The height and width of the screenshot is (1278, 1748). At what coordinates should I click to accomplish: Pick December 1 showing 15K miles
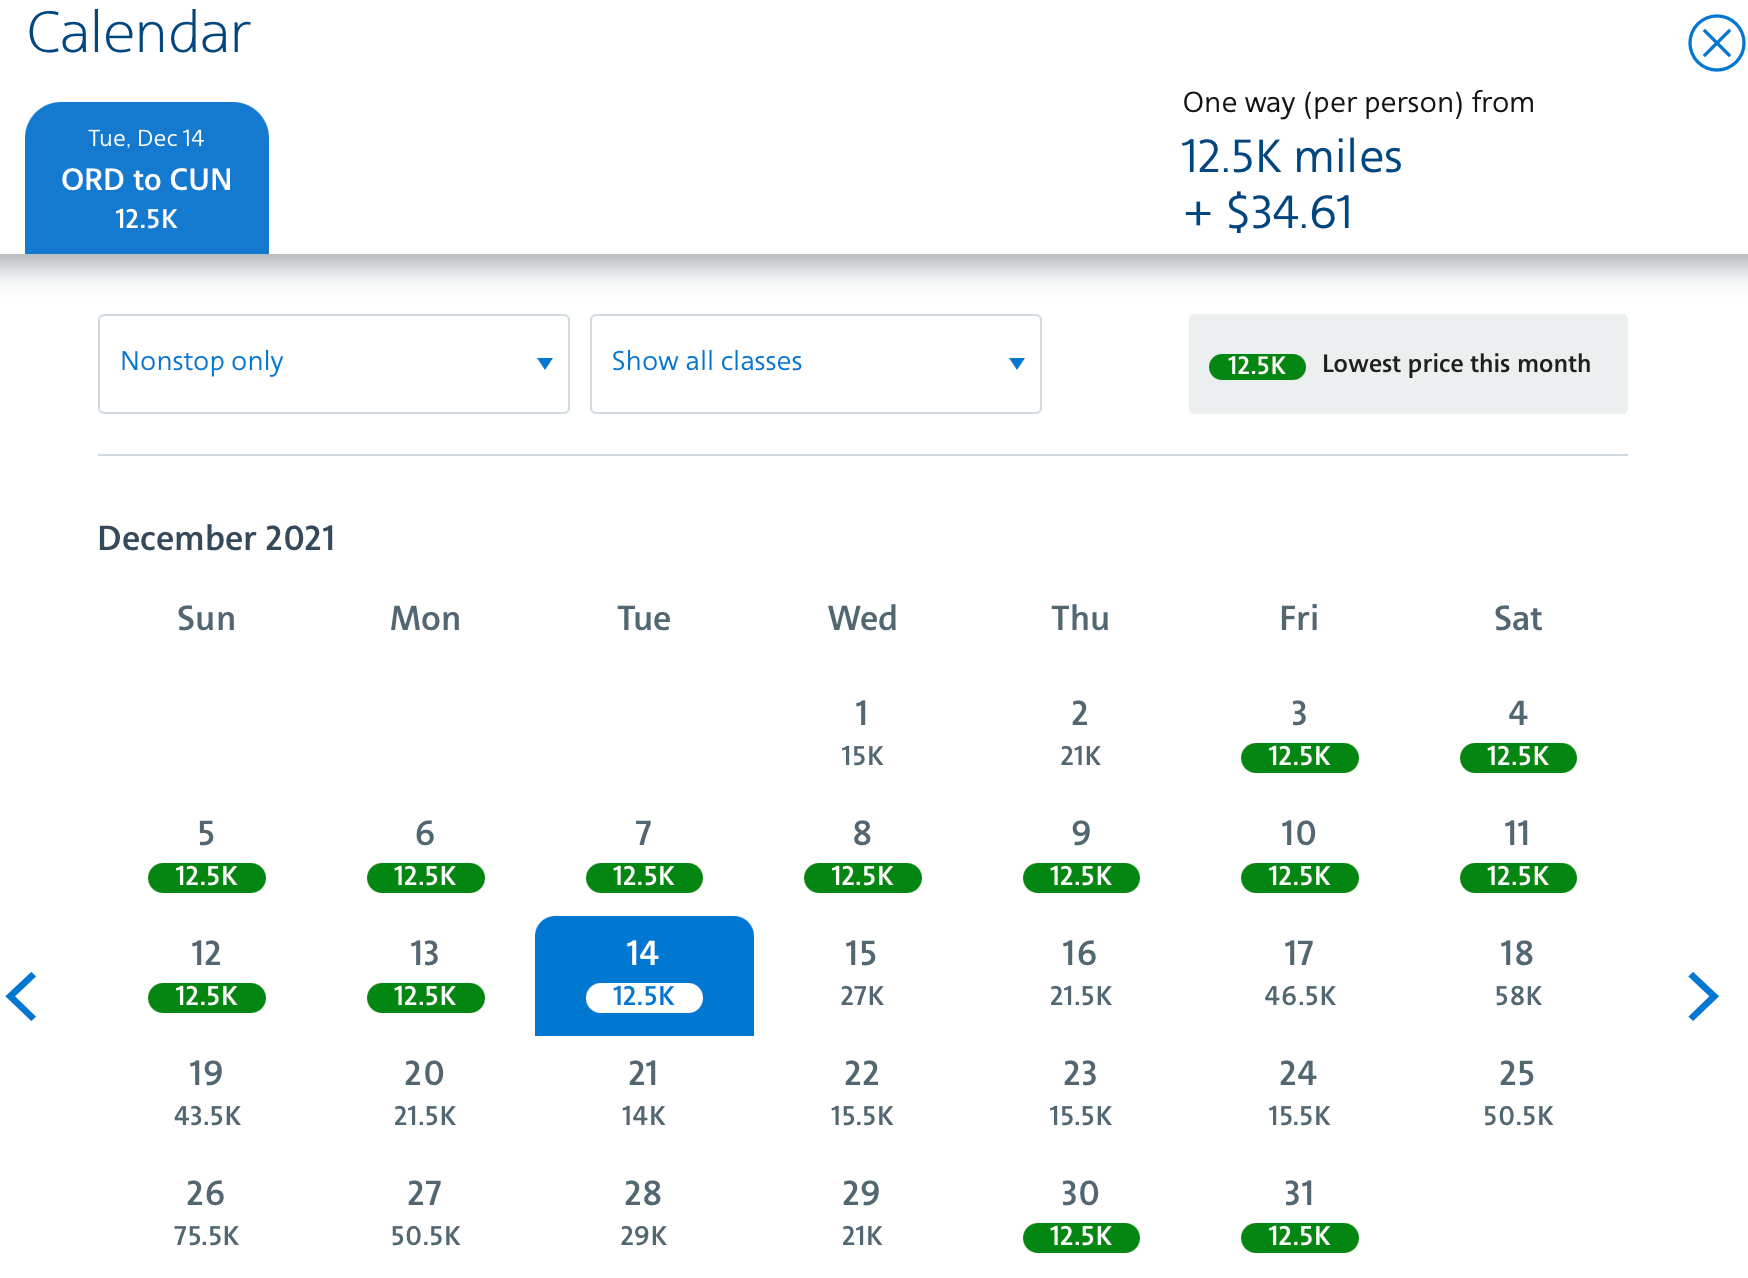coord(861,733)
